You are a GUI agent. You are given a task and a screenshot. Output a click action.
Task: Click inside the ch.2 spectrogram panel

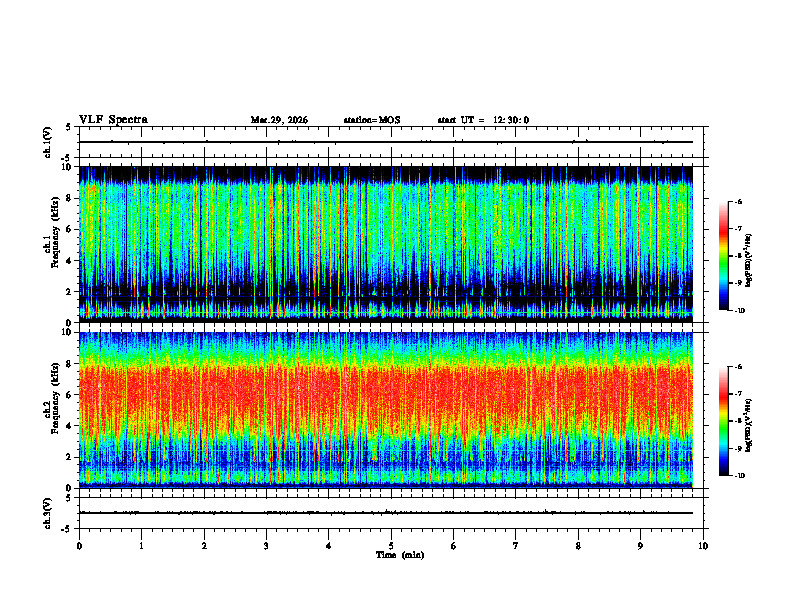[x=386, y=410]
